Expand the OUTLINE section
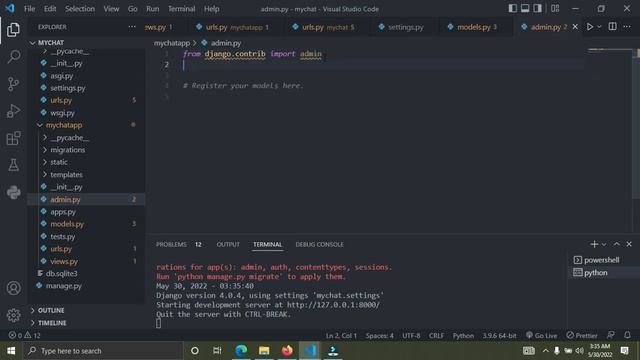Image resolution: width=640 pixels, height=360 pixels. point(87,310)
